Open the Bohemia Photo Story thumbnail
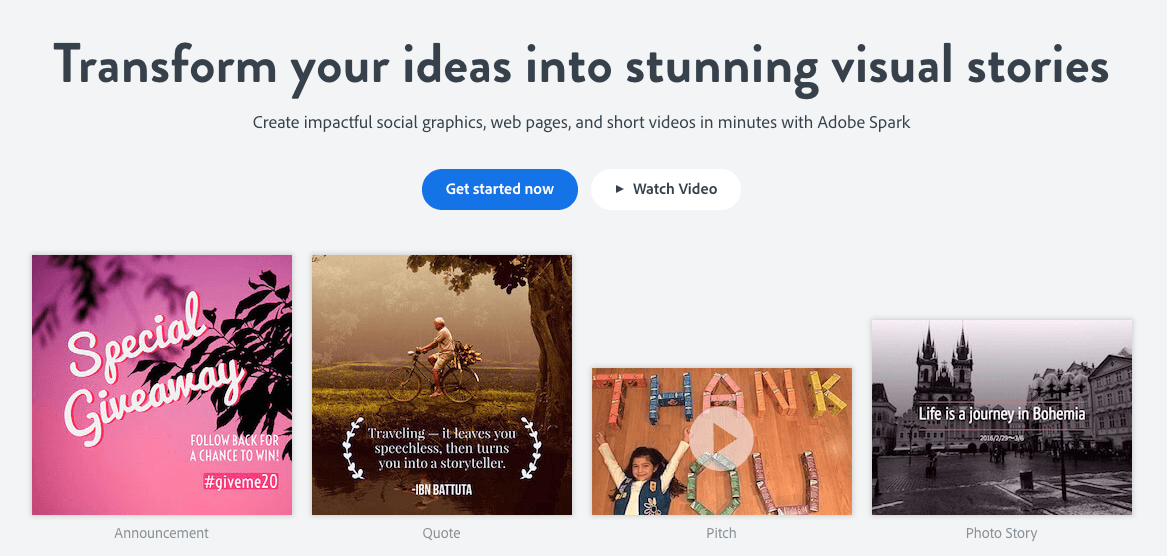1167x556 pixels. click(1002, 418)
